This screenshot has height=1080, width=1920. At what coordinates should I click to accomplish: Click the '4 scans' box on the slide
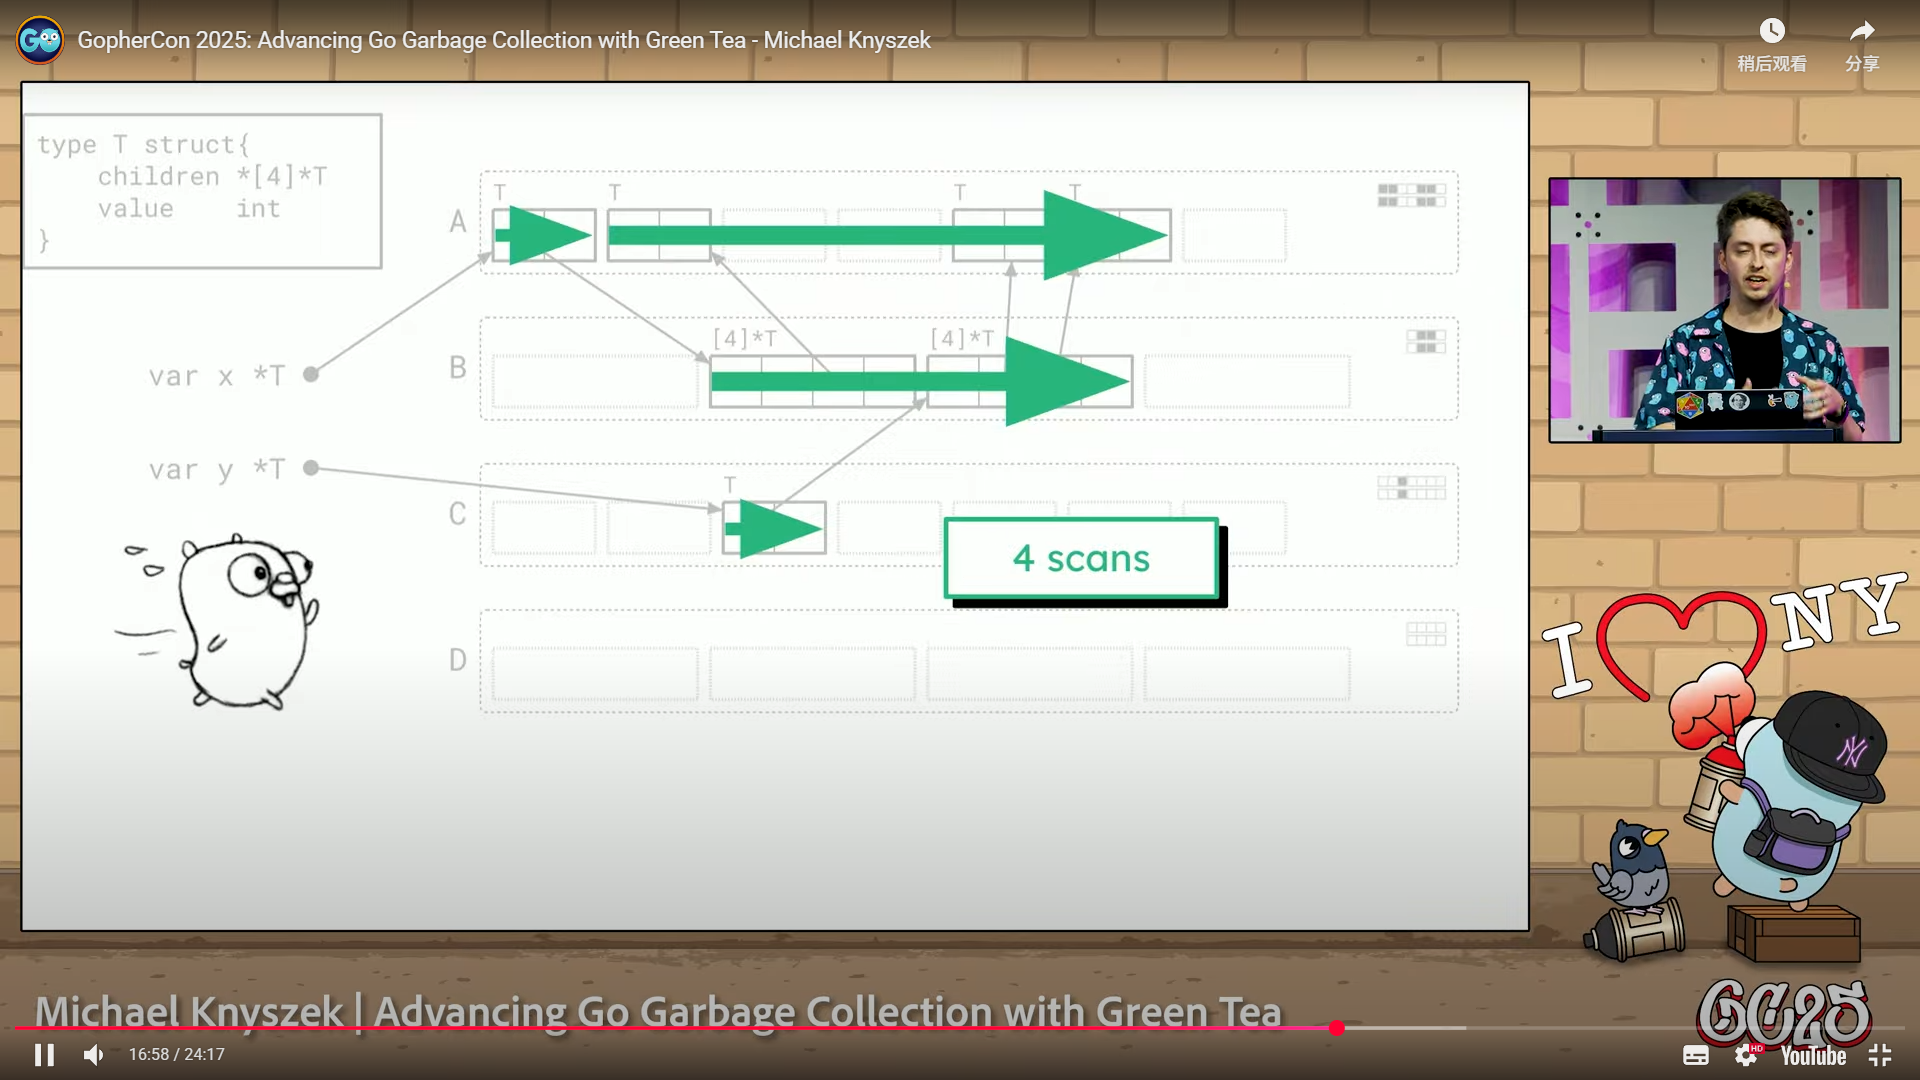1081,559
